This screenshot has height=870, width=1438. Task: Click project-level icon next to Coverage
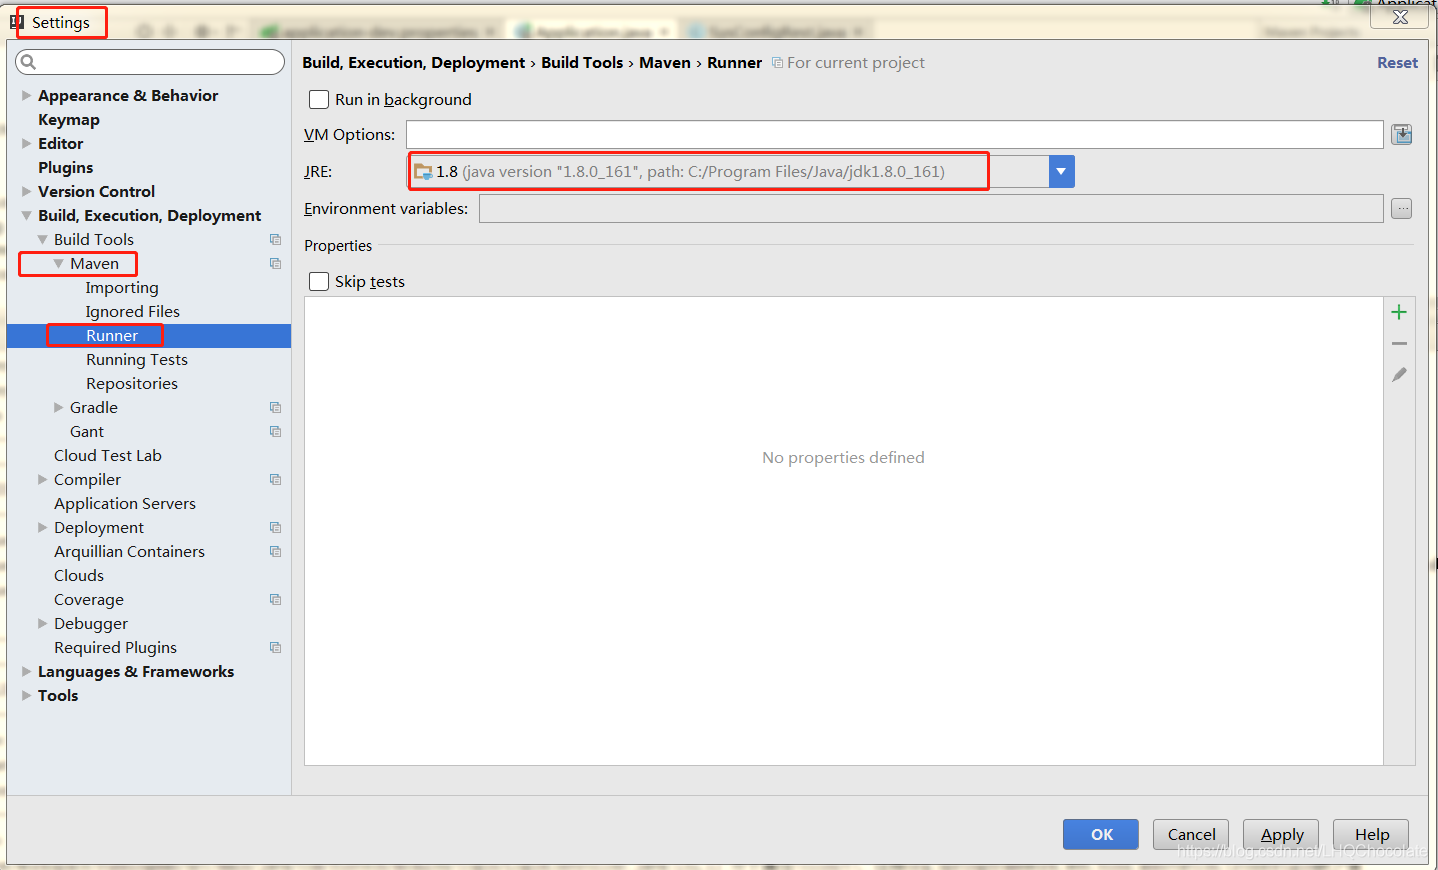[x=275, y=600]
